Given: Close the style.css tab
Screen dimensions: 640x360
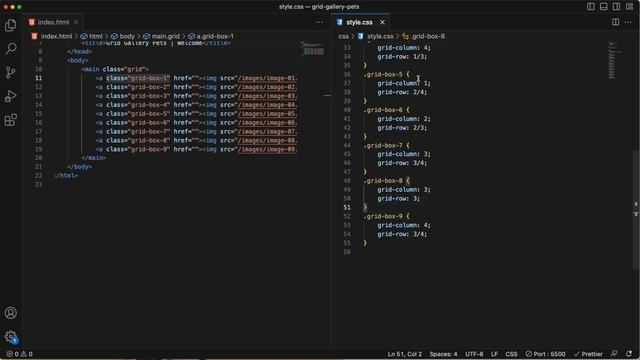Looking at the screenshot, I should 382,22.
